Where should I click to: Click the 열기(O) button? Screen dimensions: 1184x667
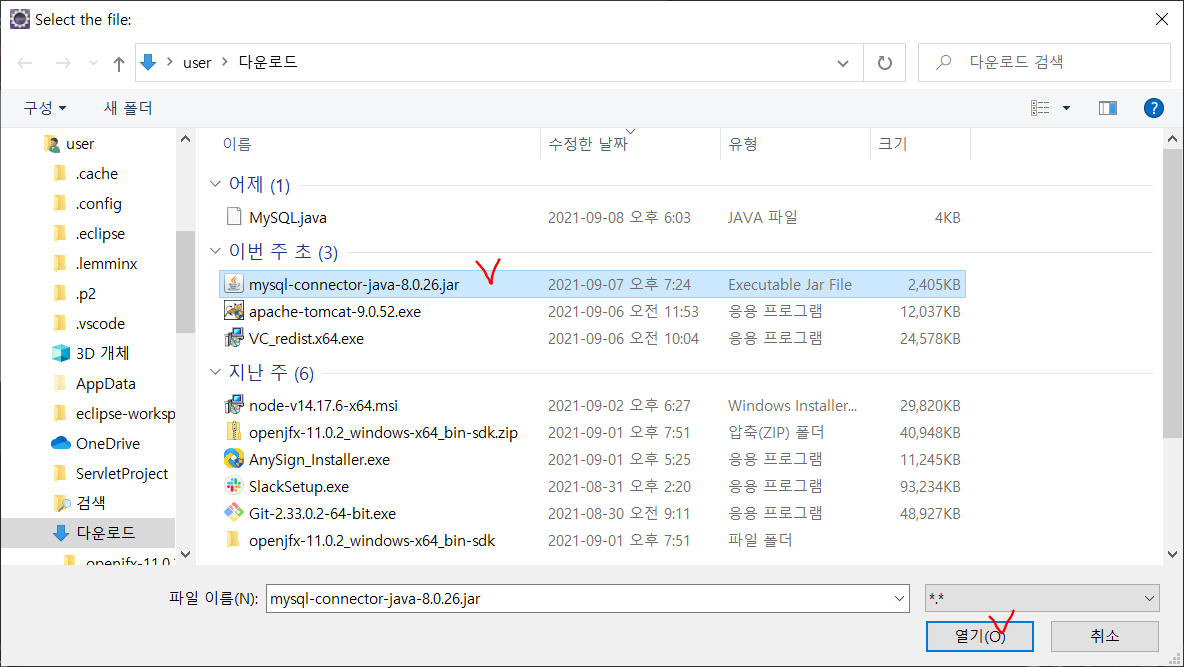point(979,636)
